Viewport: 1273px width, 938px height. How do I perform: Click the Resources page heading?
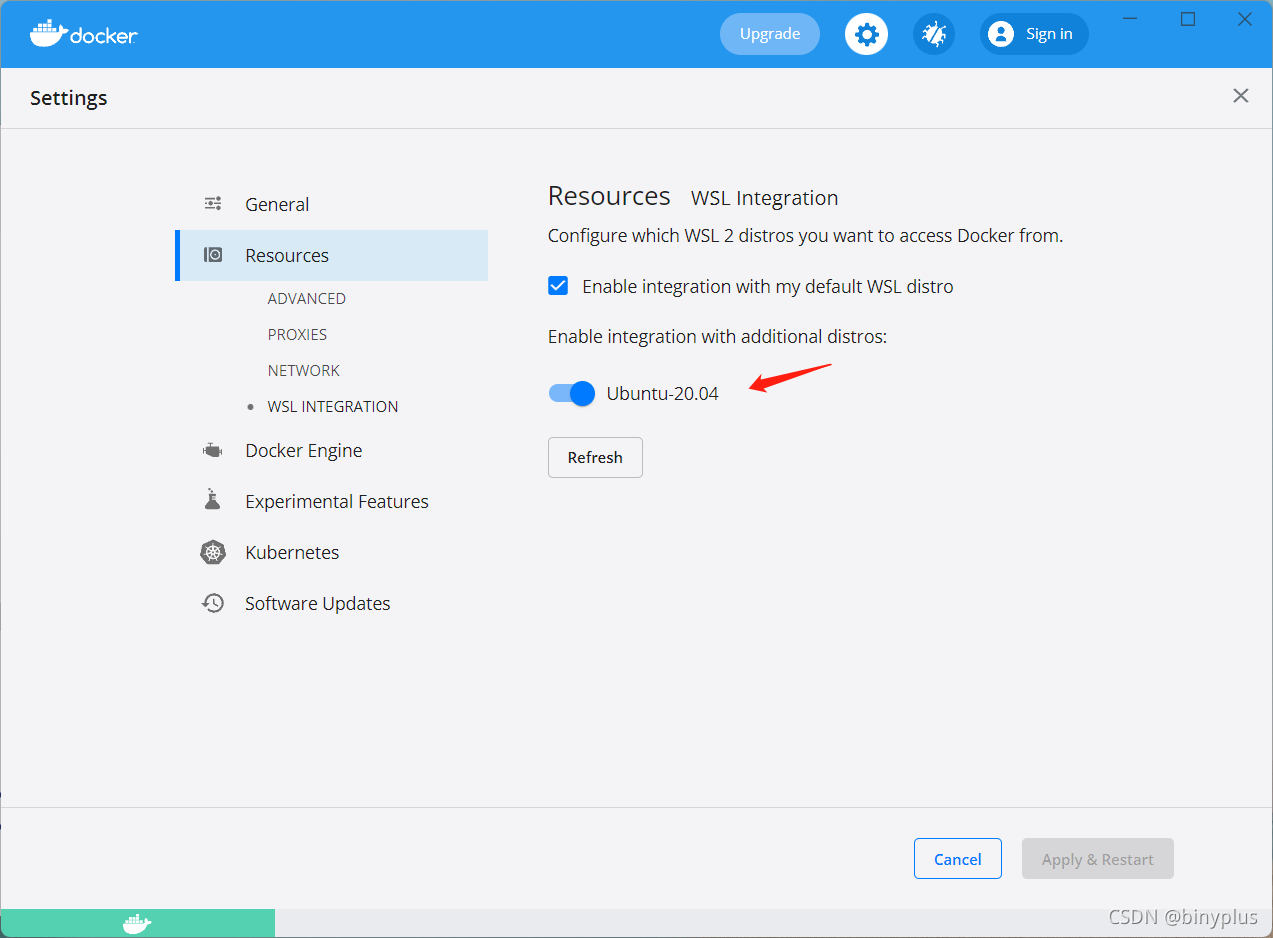coord(609,195)
